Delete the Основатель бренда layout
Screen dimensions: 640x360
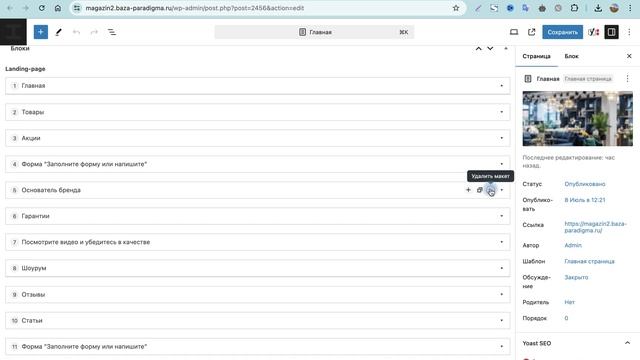tap(491, 190)
